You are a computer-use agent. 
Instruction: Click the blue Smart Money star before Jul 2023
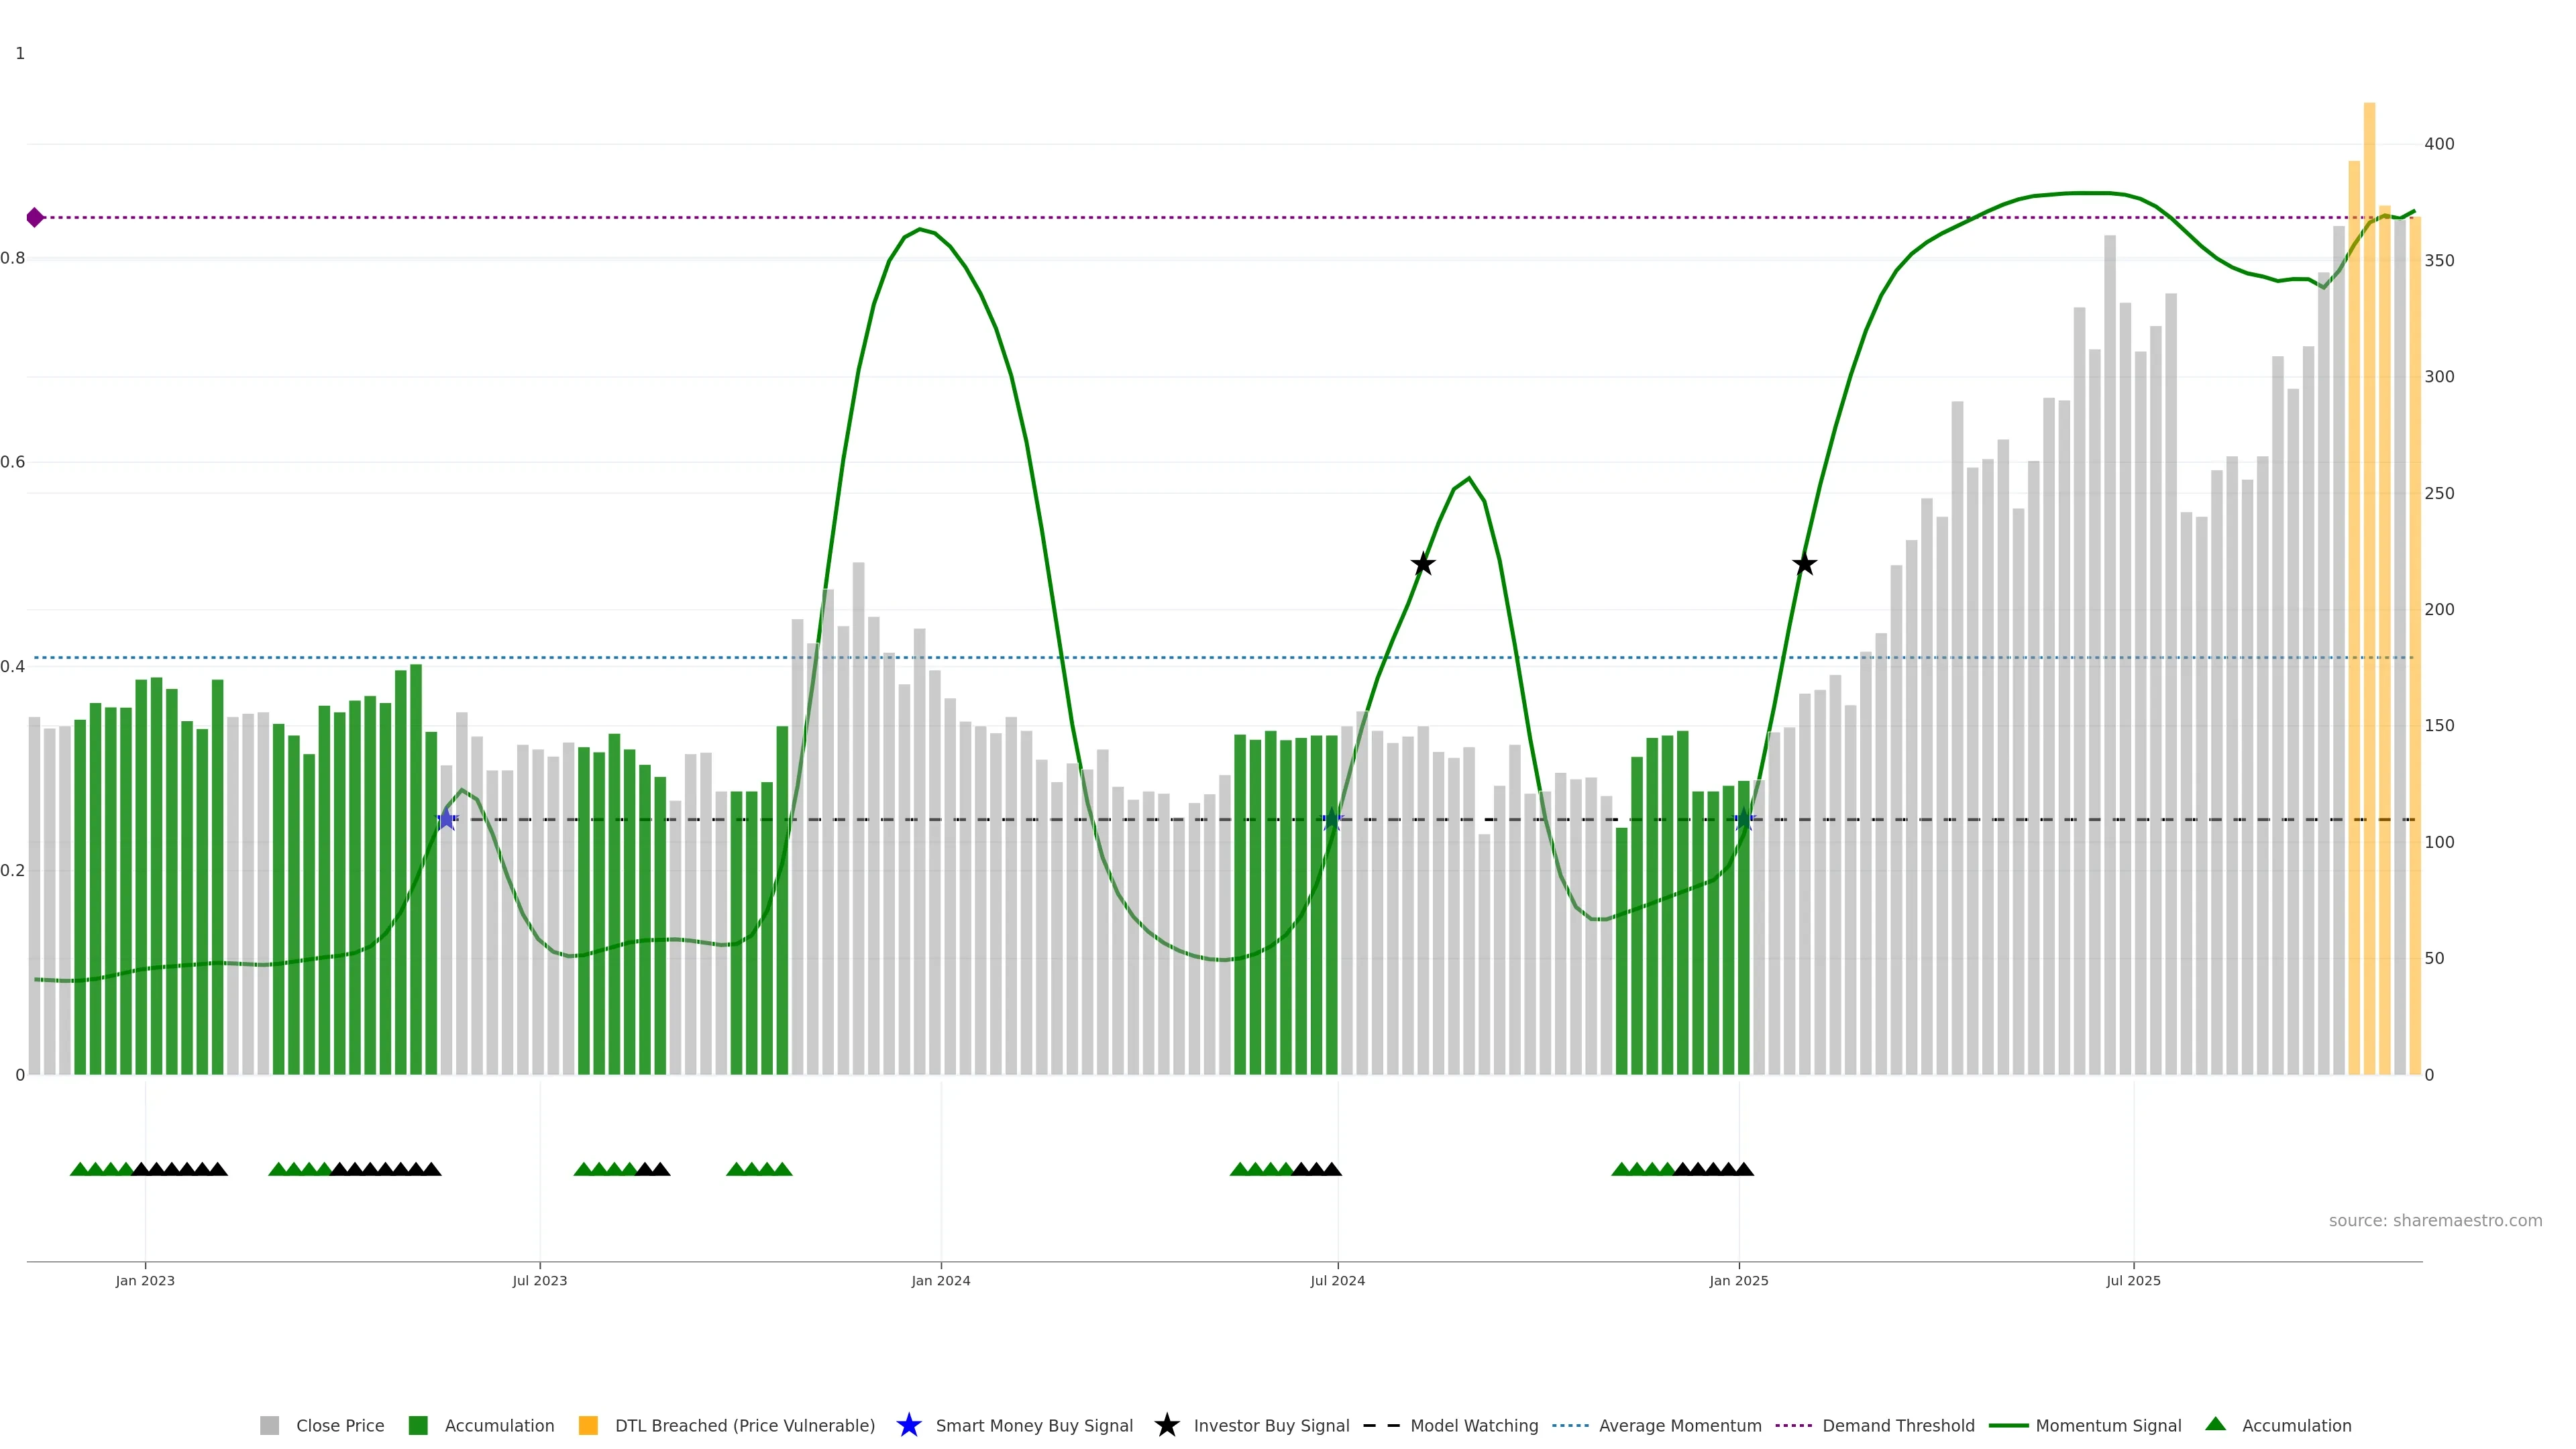coord(447,820)
